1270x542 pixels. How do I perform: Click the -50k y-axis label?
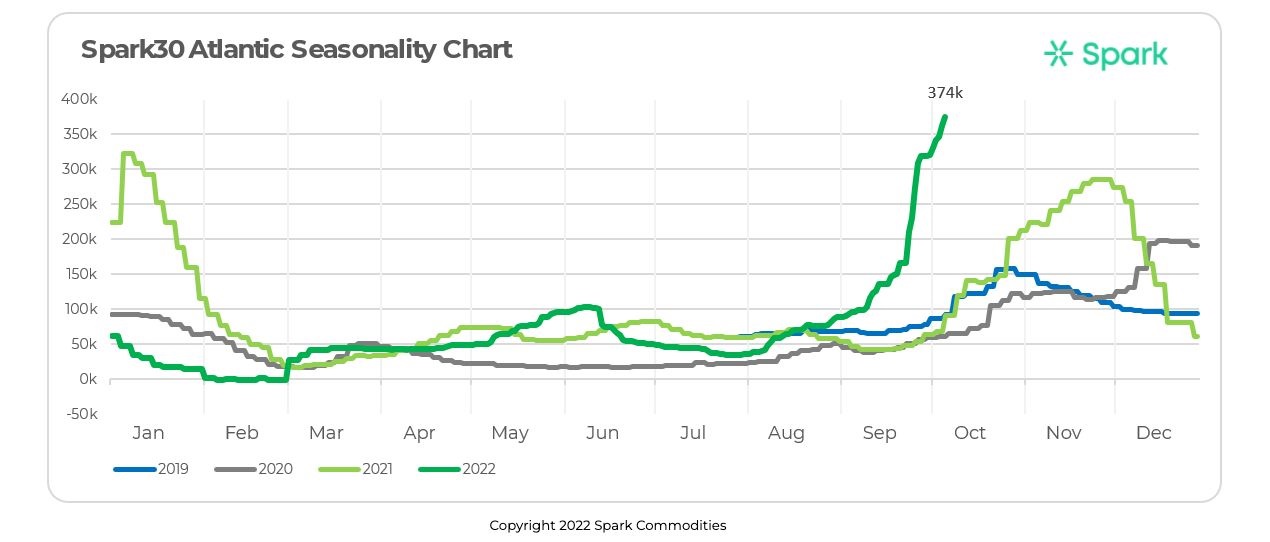(78, 414)
